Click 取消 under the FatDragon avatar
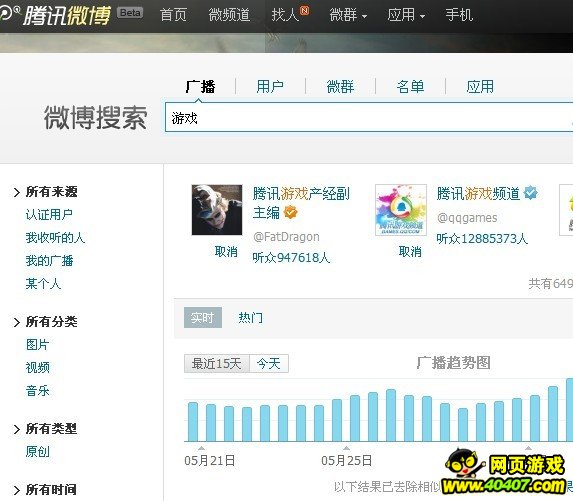 226,251
